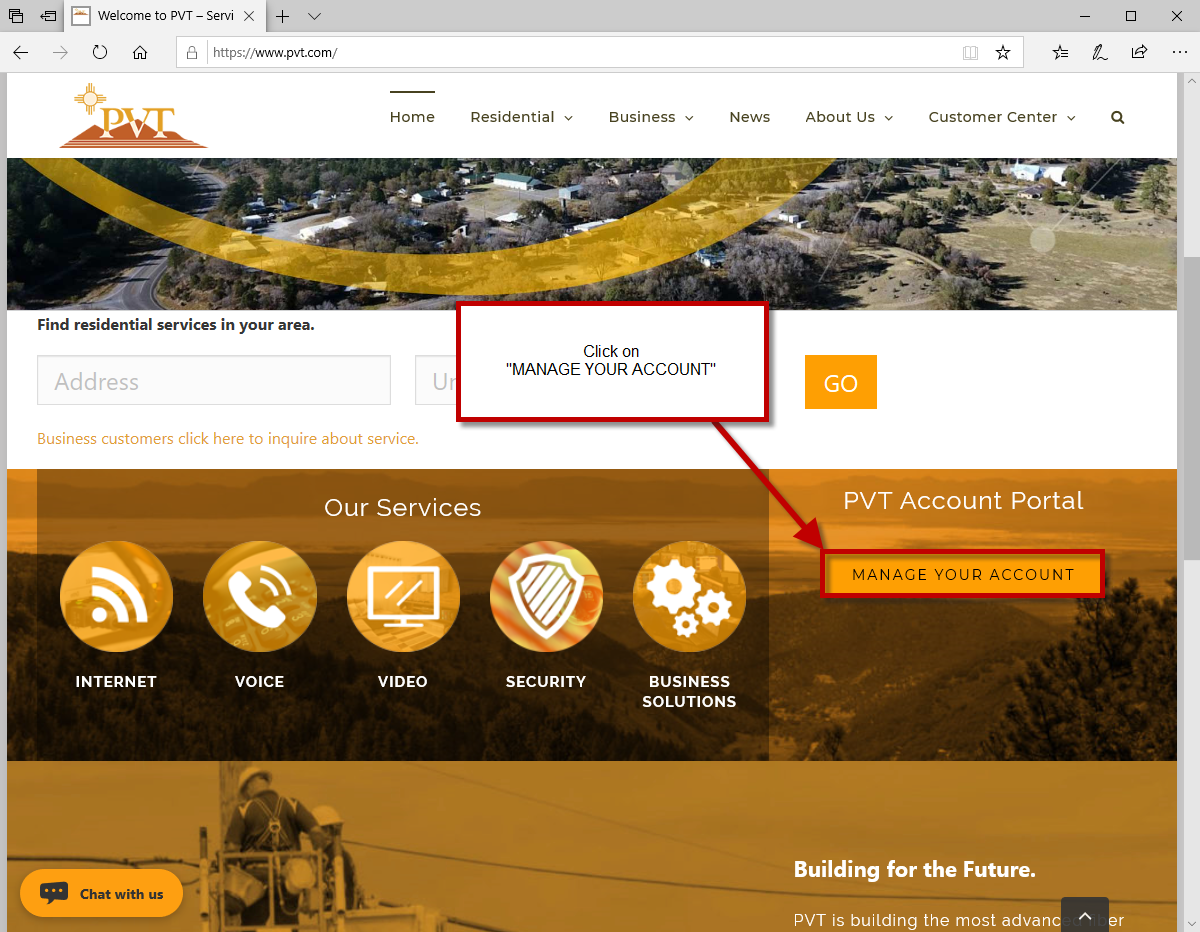This screenshot has width=1200, height=932.
Task: Click the browser Back arrow
Action: point(21,52)
